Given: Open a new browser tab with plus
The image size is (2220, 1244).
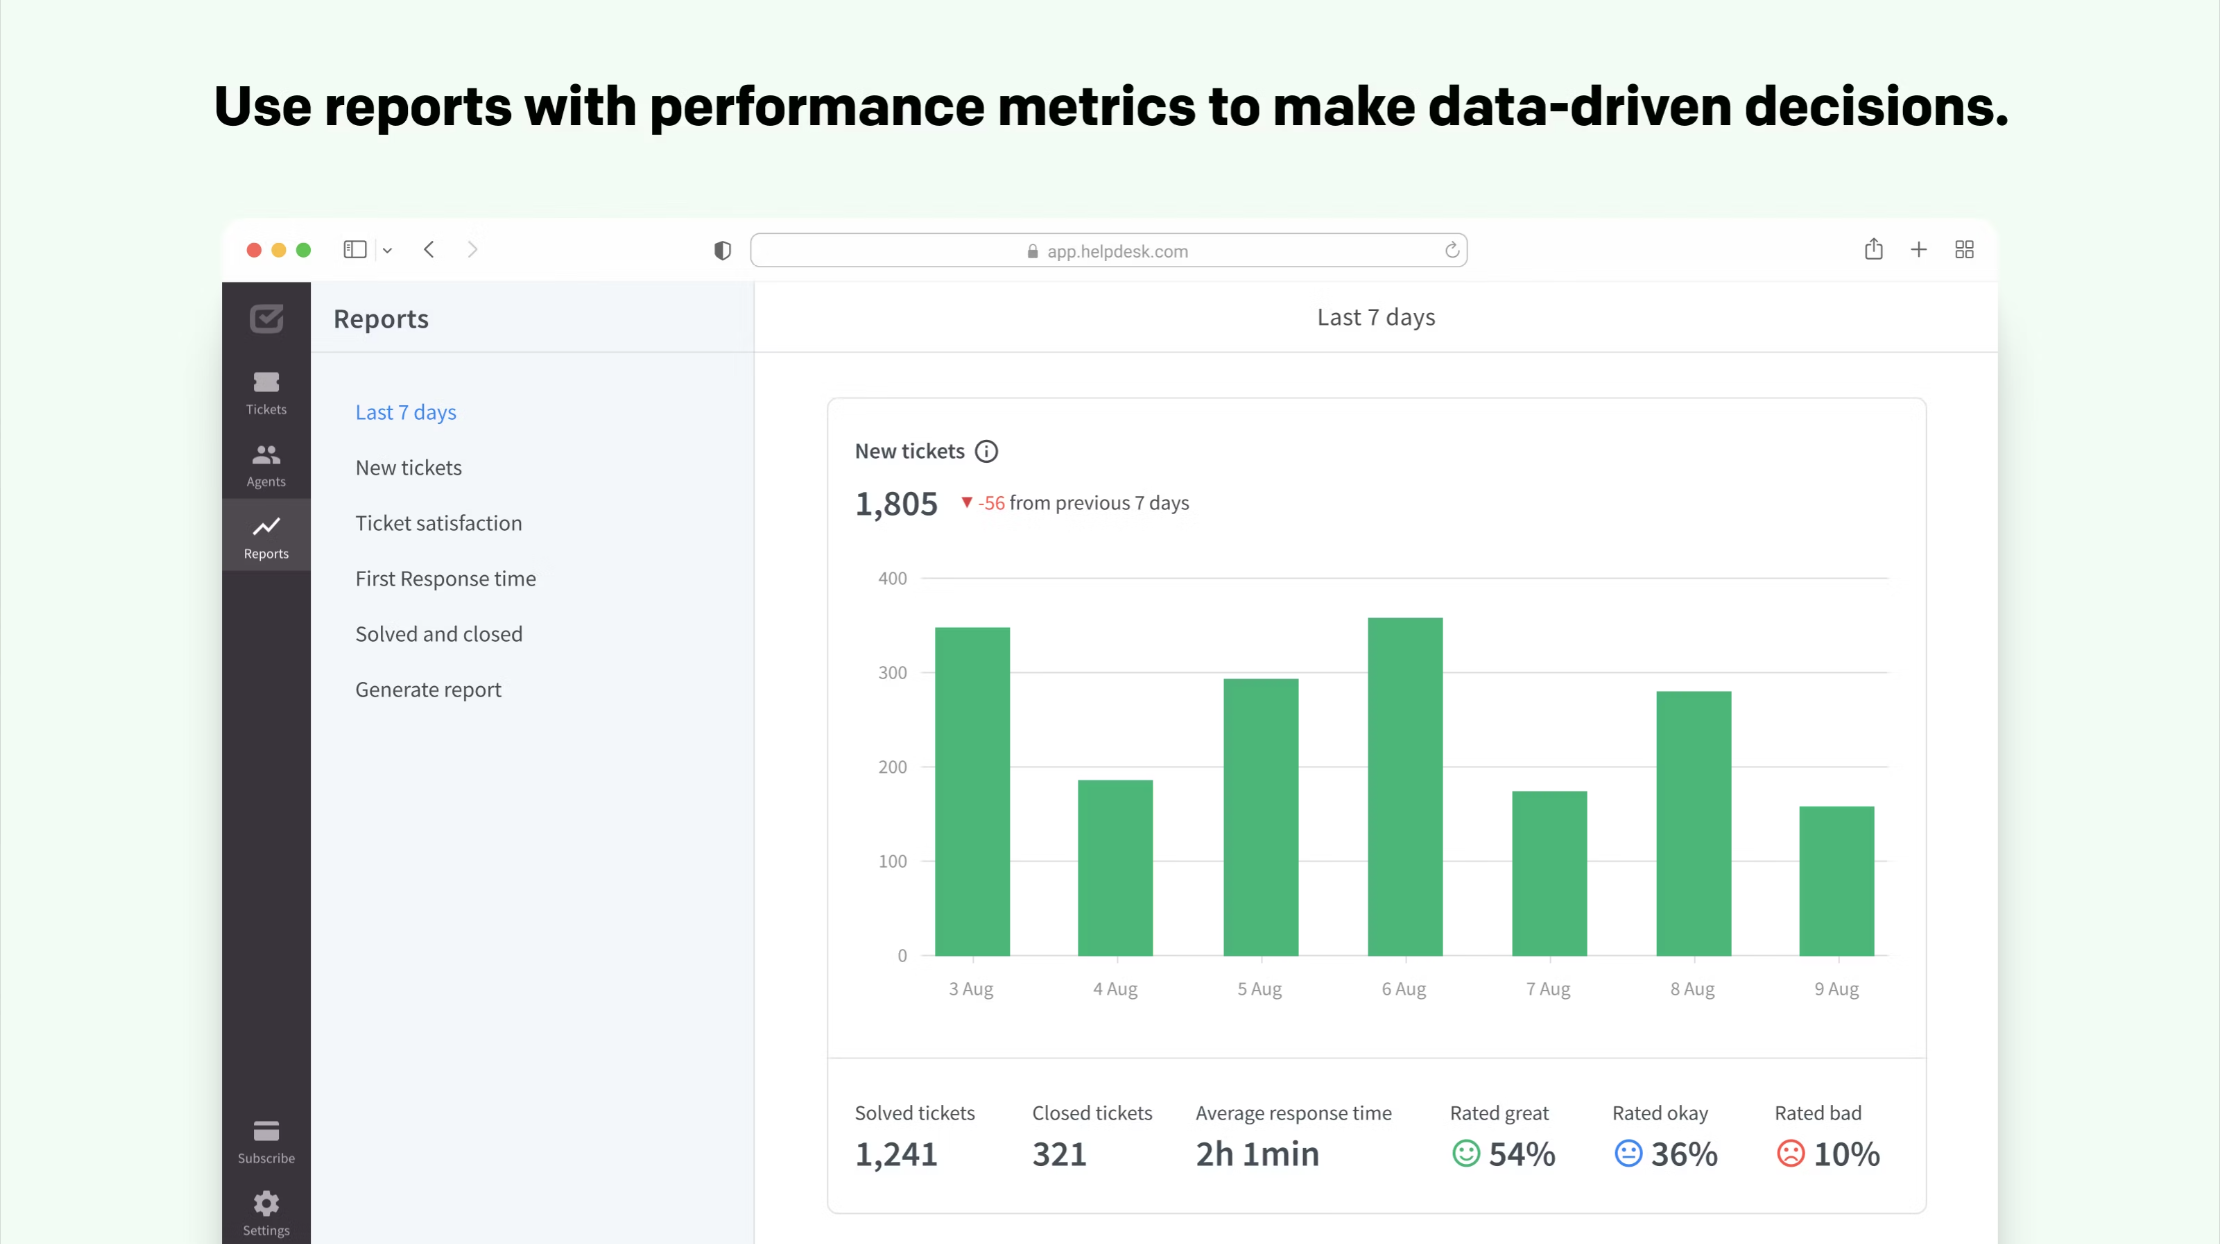Looking at the screenshot, I should point(1918,249).
